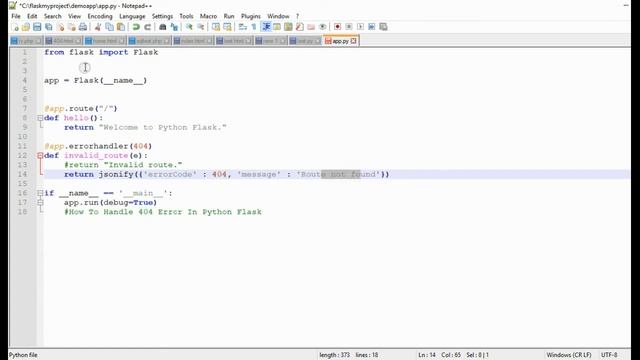Open a file via the Open folder icon
The height and width of the screenshot is (360, 640).
(x=26, y=27)
